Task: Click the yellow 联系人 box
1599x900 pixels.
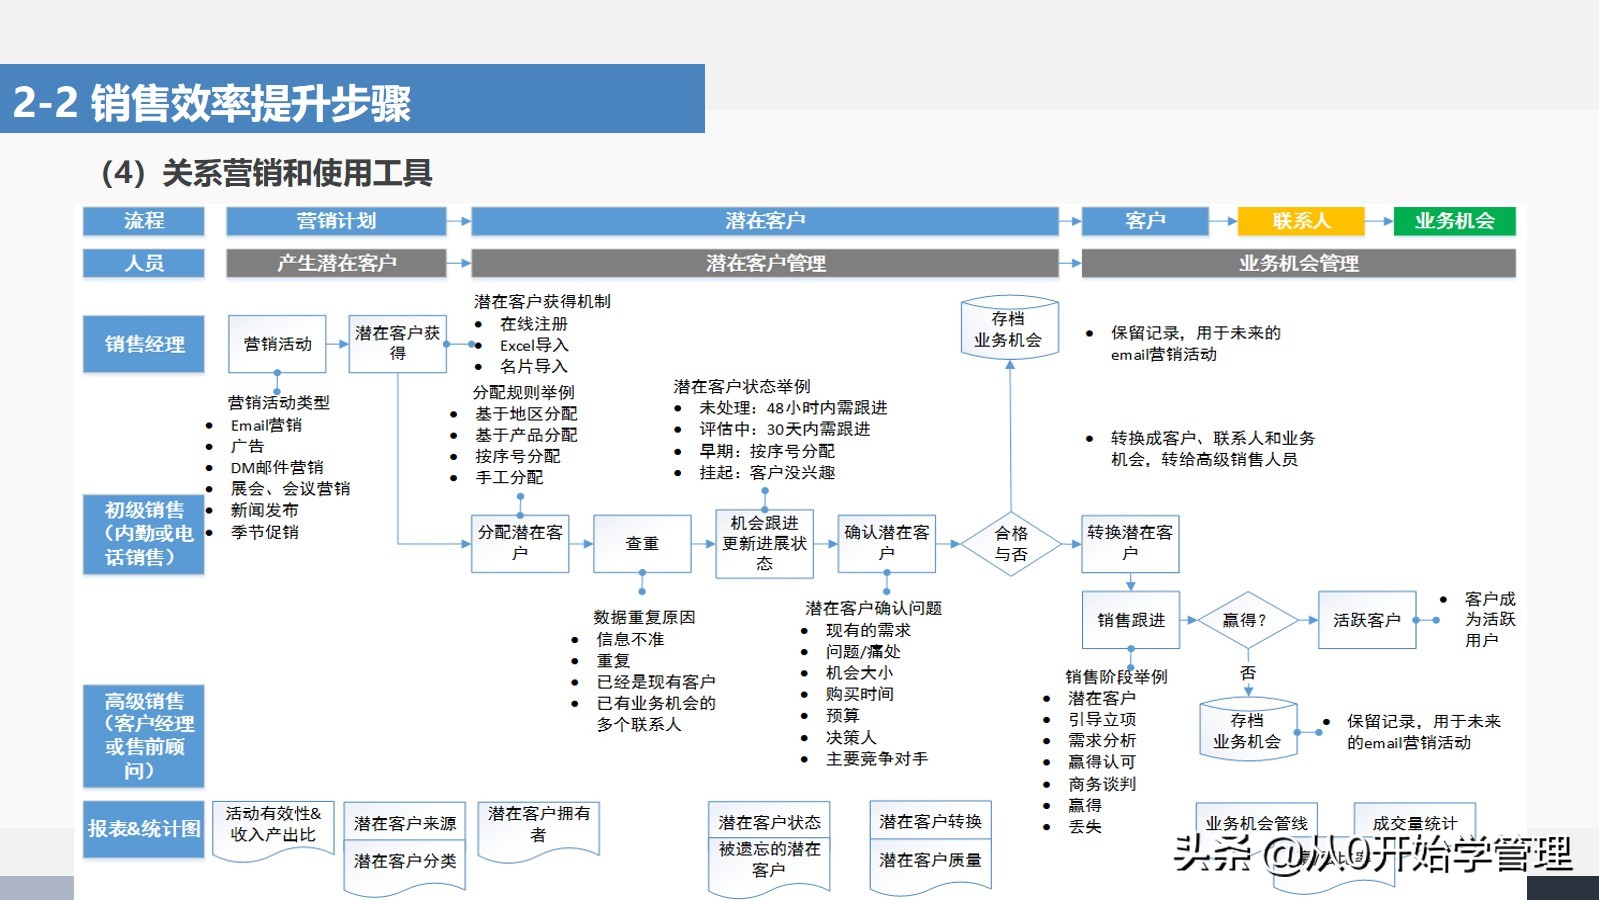Action: pos(1301,221)
